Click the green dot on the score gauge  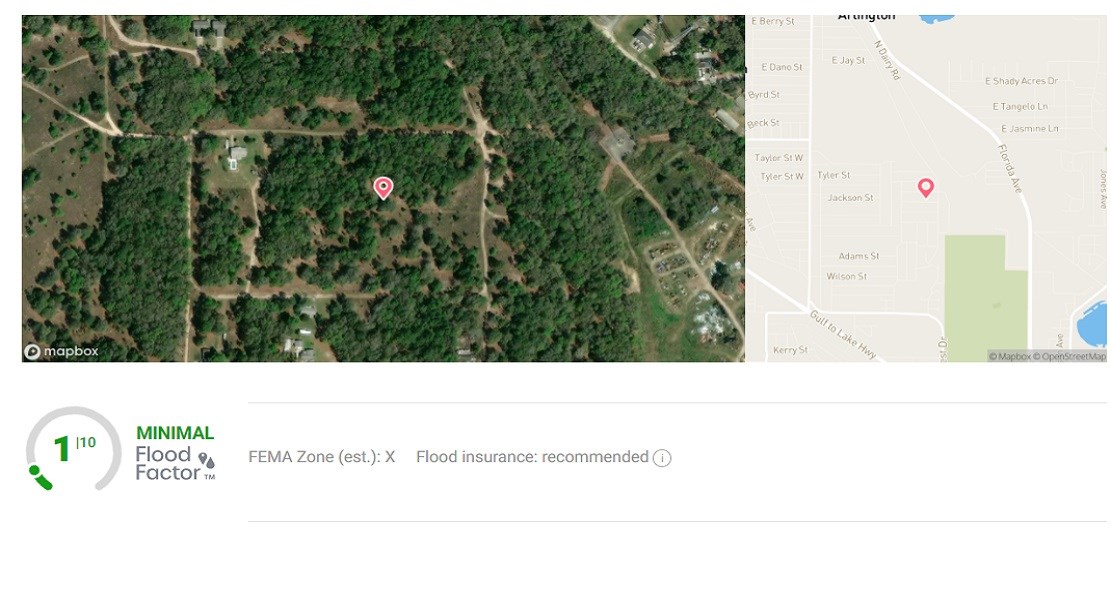pyautogui.click(x=33, y=470)
